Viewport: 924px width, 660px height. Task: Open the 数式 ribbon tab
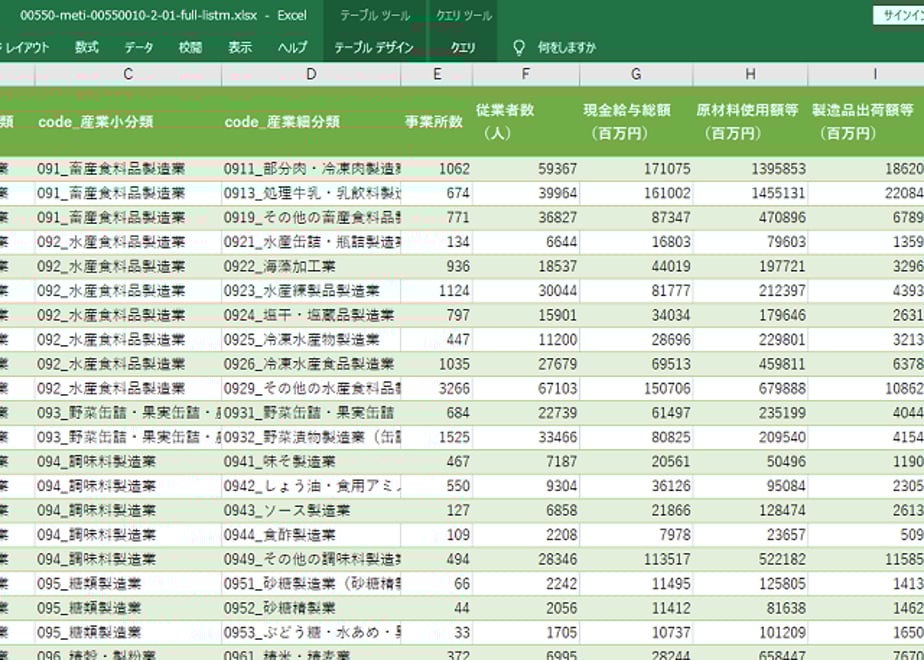87,48
